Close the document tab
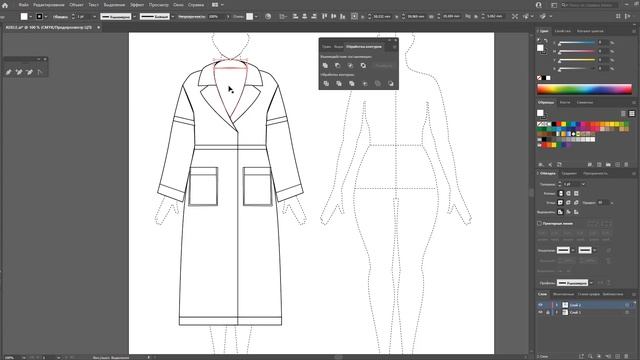 click(98, 27)
